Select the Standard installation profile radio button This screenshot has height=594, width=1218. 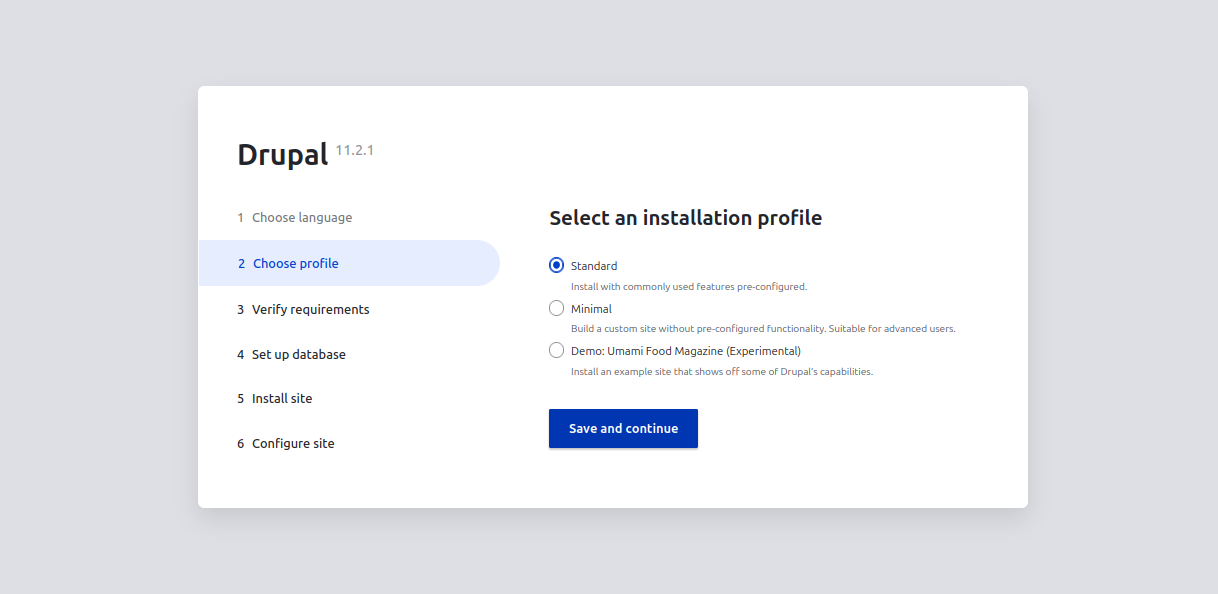[x=557, y=265]
